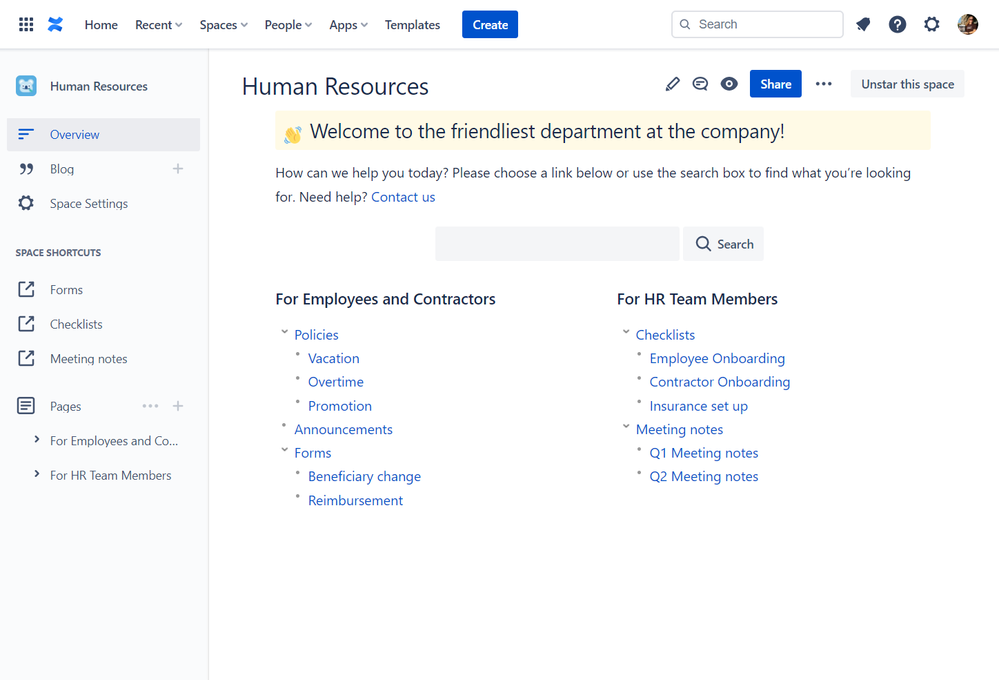Collapse the Meeting notes list chevron
999x680 pixels.
point(626,426)
